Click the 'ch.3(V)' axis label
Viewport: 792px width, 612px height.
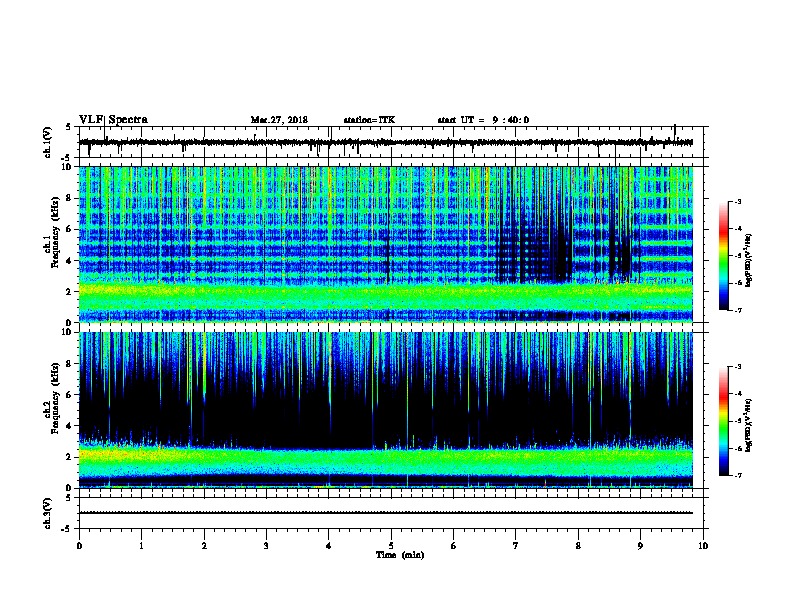click(x=48, y=513)
